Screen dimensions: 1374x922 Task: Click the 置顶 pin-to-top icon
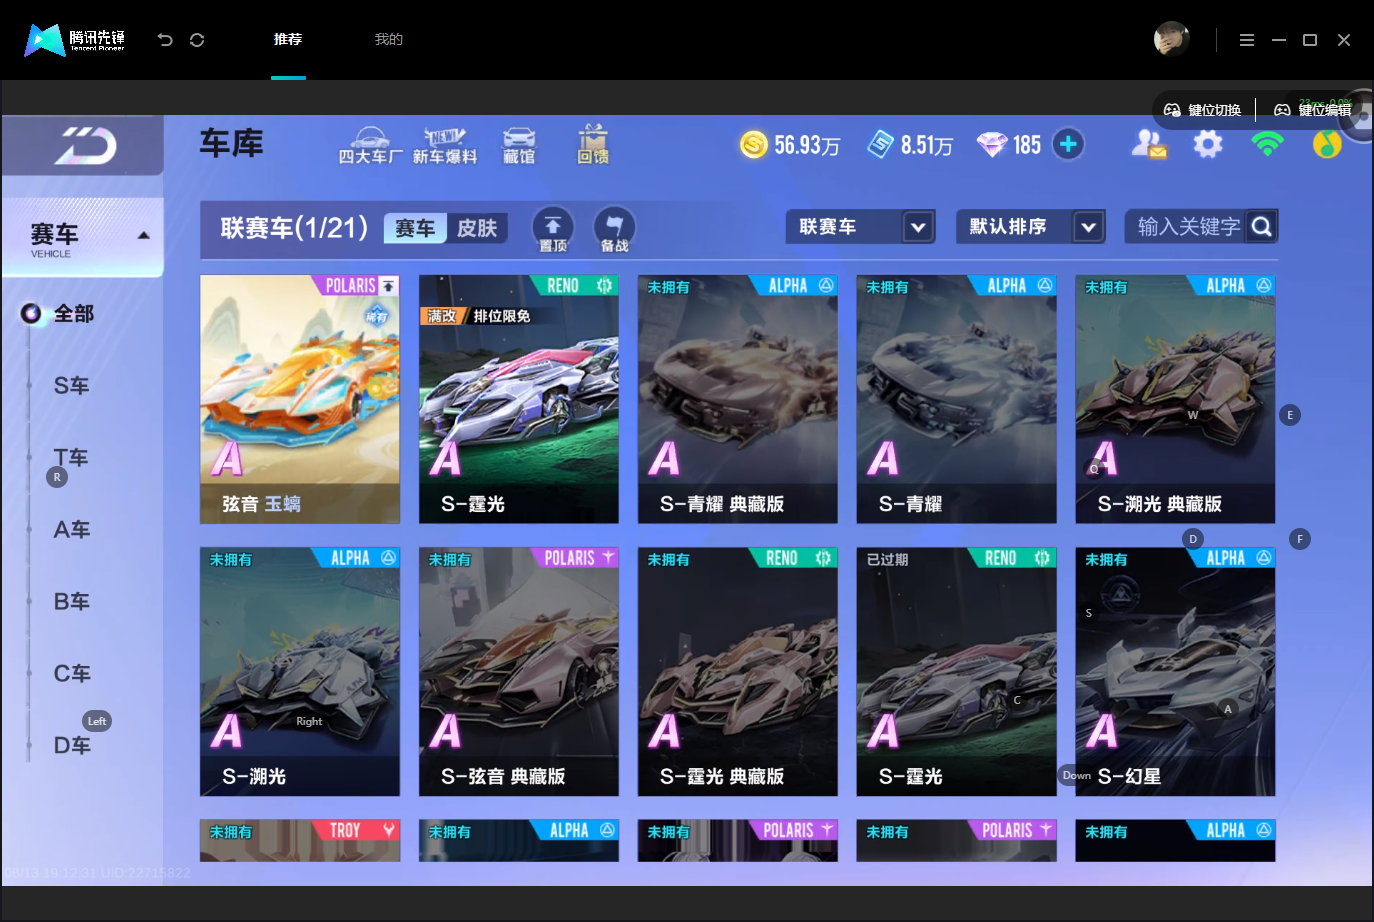click(x=553, y=230)
